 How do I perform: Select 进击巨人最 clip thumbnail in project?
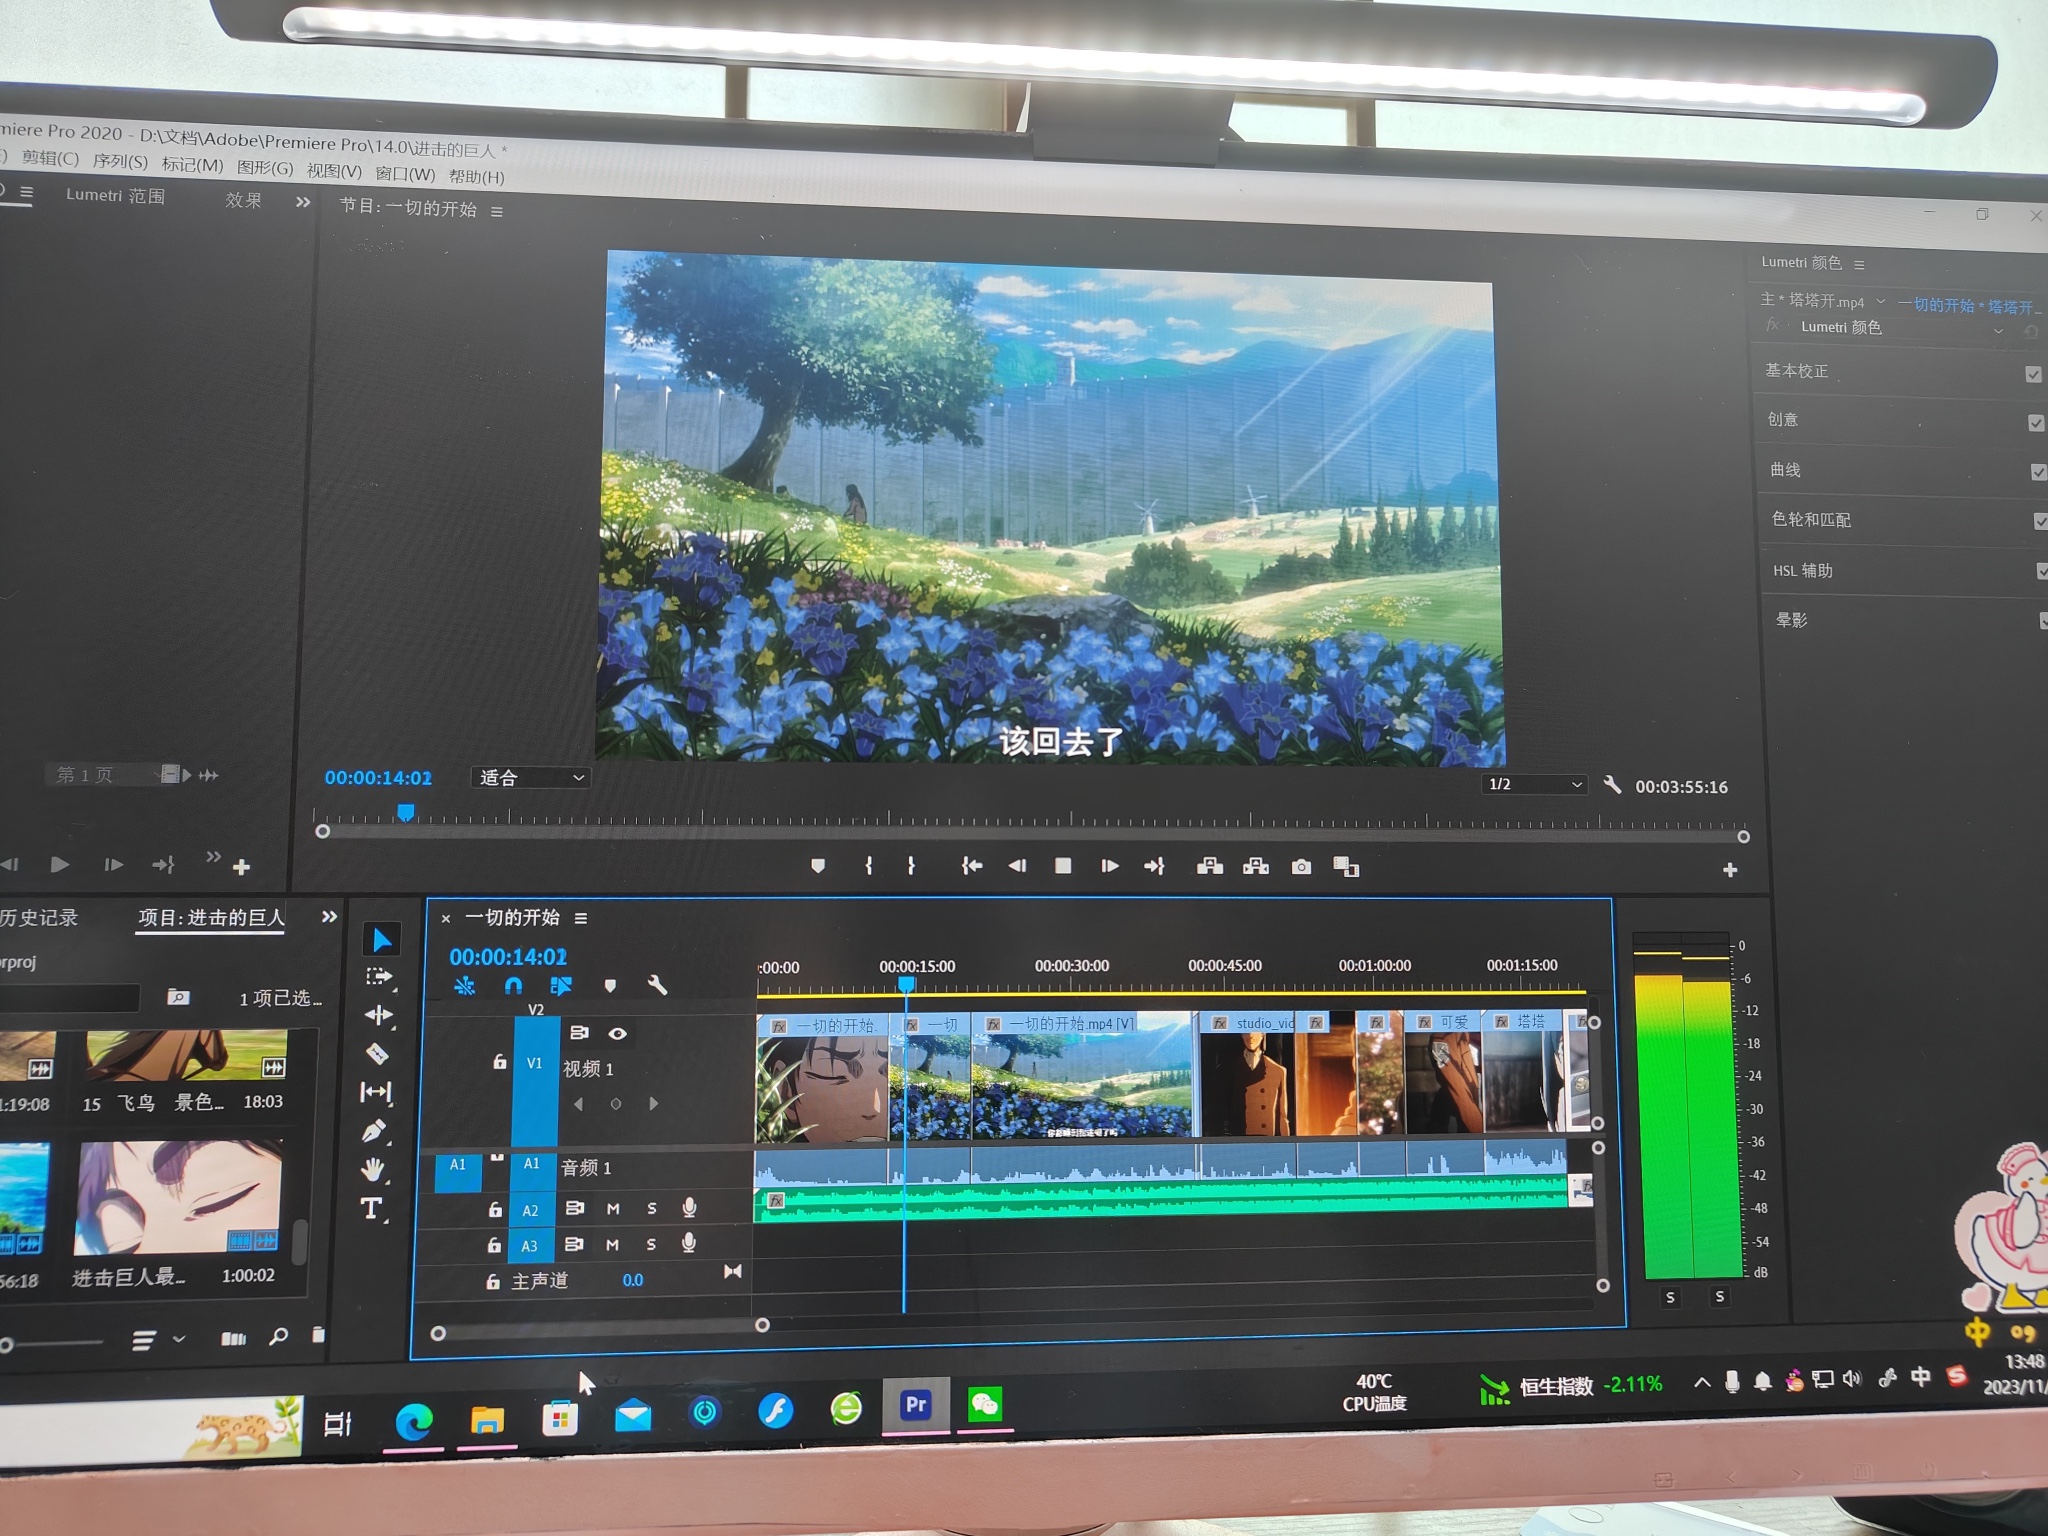click(x=178, y=1198)
